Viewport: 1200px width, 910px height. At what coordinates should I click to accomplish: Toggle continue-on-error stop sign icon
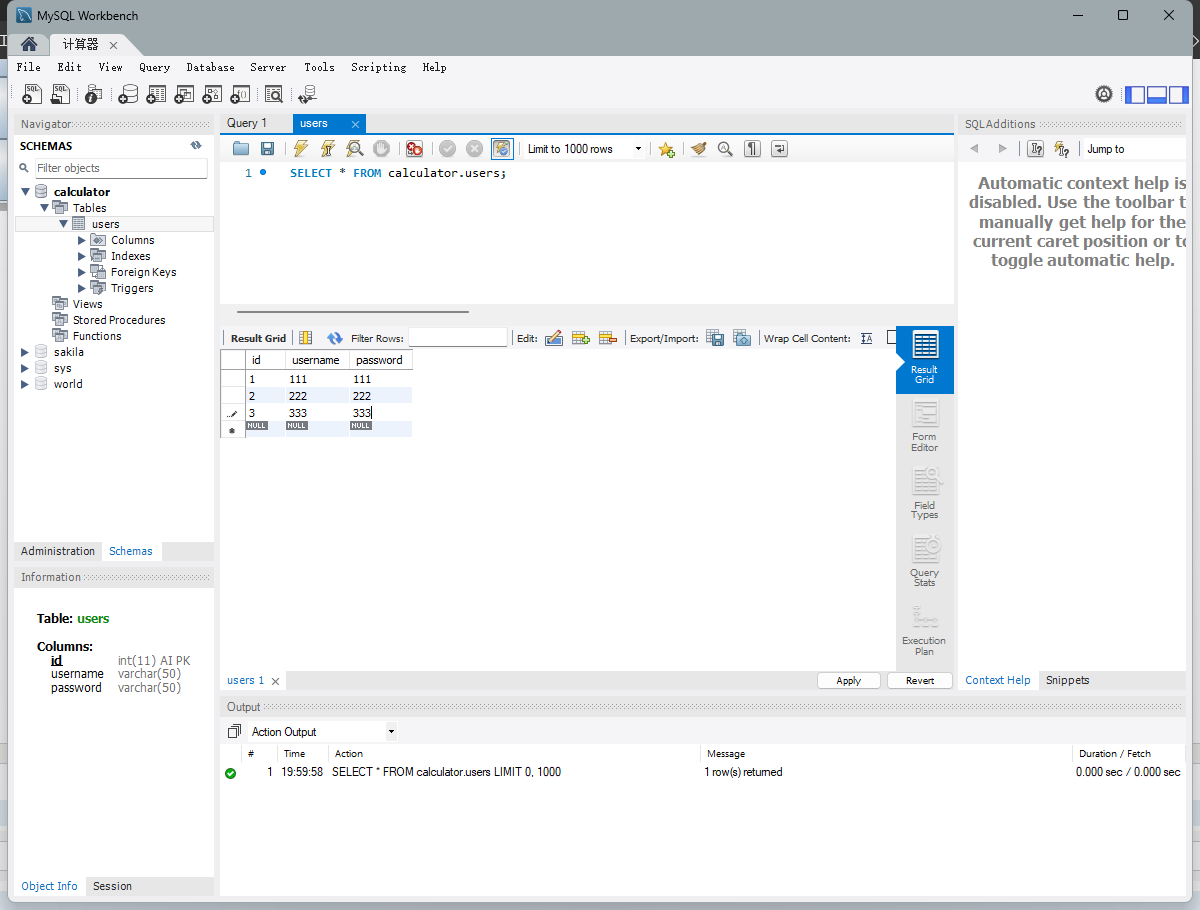click(x=414, y=149)
